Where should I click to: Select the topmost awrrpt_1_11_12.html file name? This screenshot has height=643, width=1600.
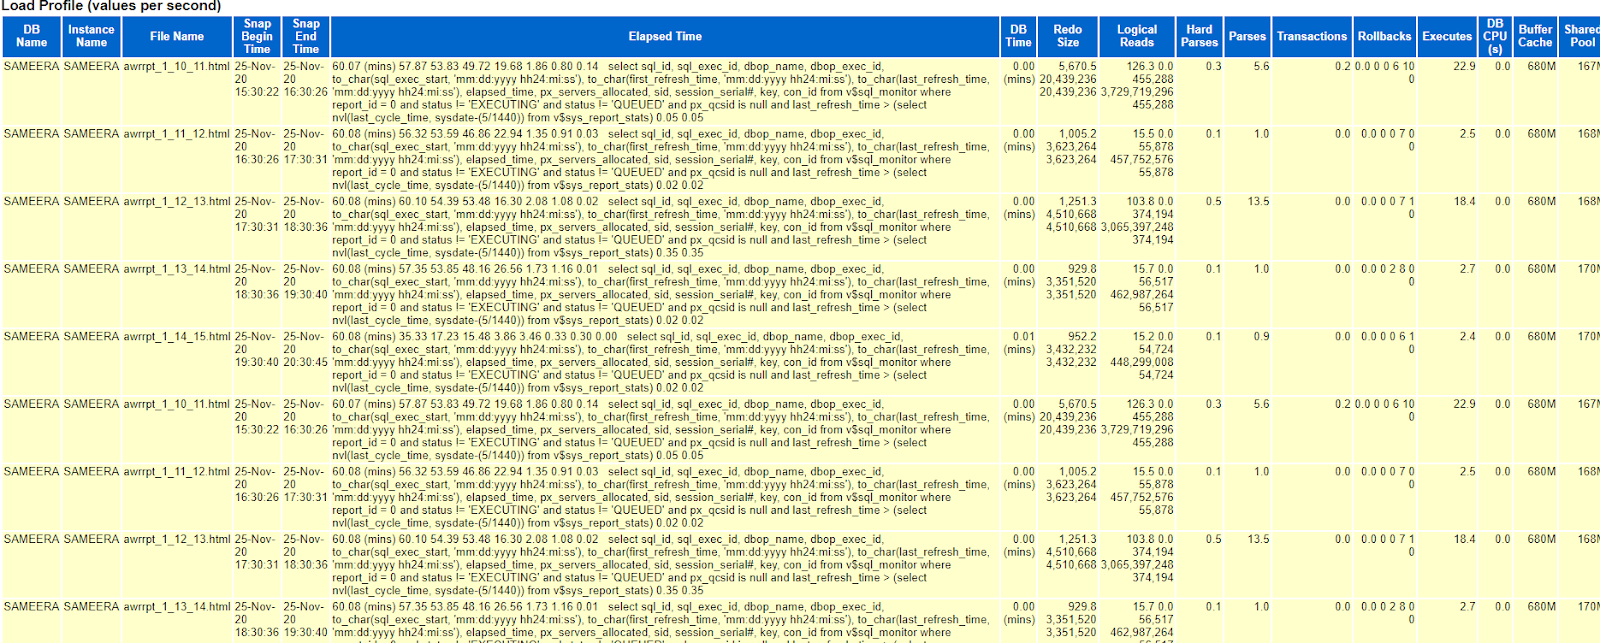(x=177, y=134)
